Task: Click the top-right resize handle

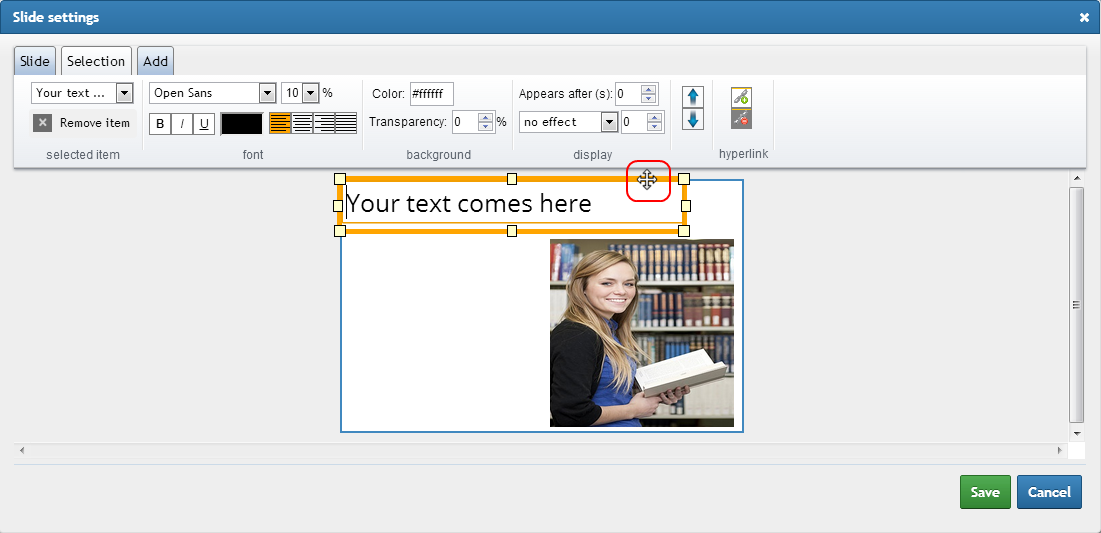Action: click(x=684, y=179)
